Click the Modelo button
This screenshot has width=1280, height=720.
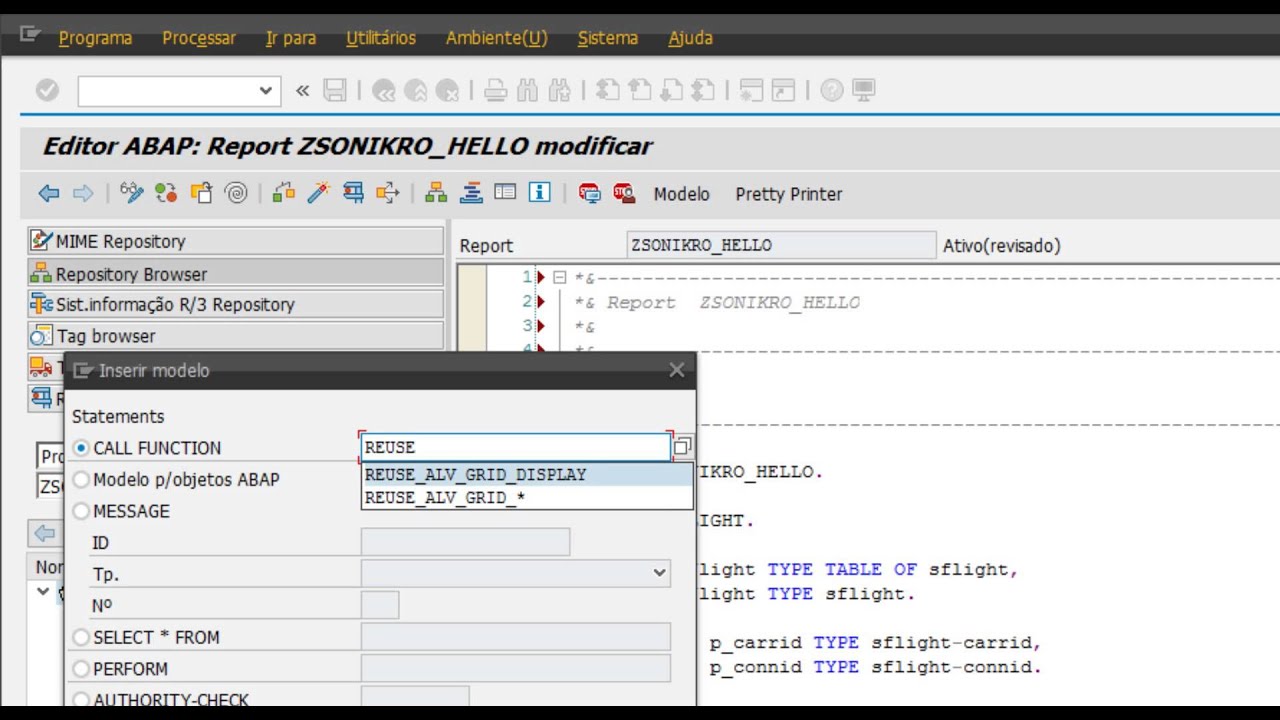coord(682,195)
